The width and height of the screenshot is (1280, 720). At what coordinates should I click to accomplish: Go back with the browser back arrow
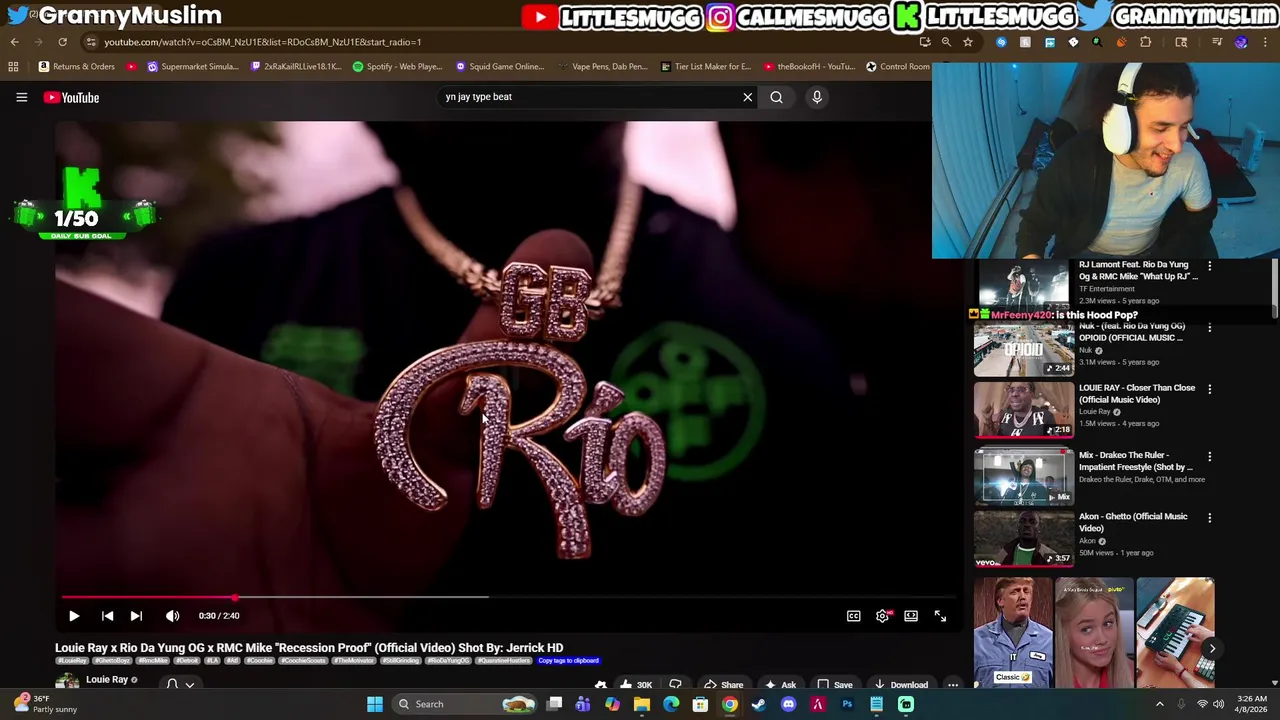click(14, 42)
